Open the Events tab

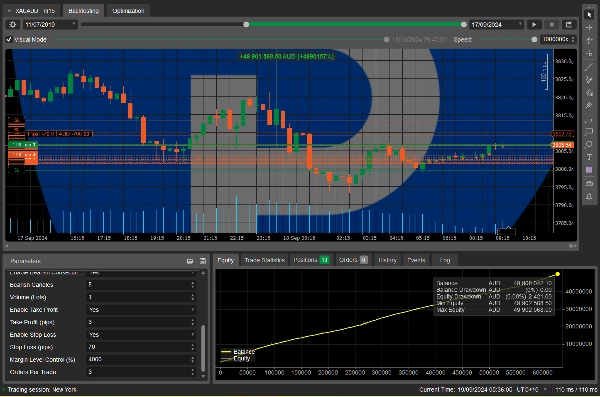[416, 260]
